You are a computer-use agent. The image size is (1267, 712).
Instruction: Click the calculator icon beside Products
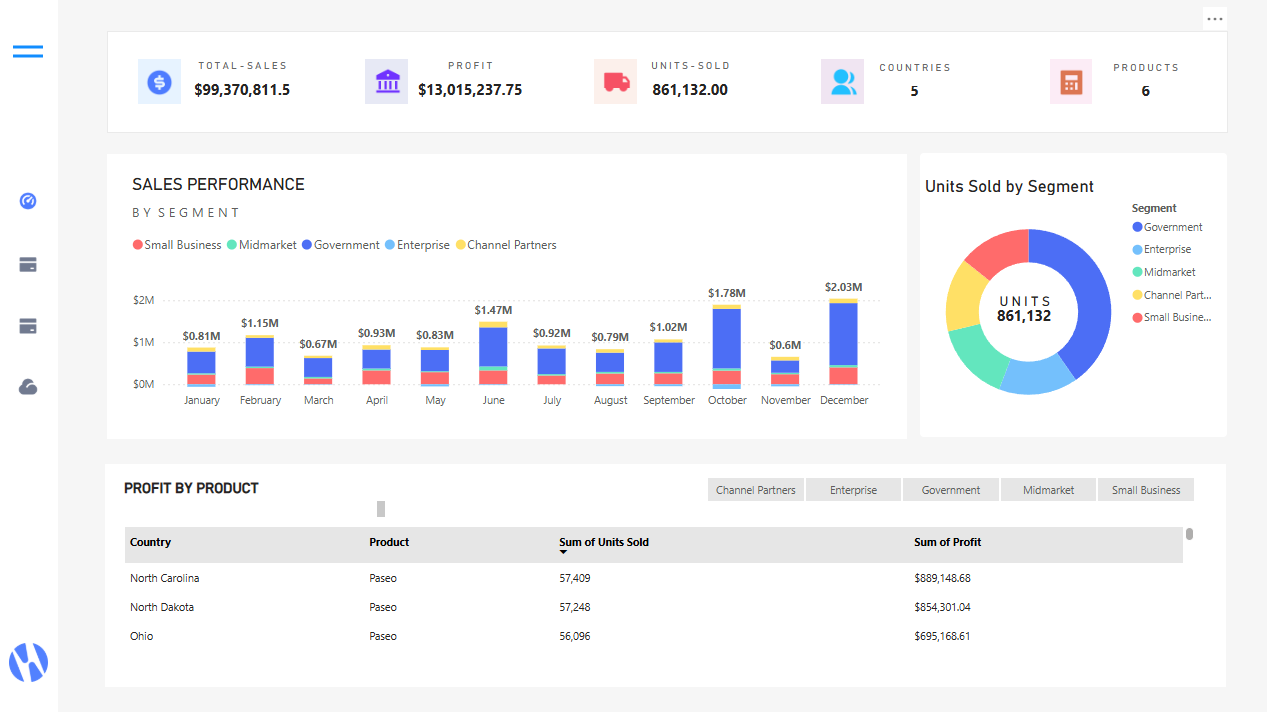1071,82
